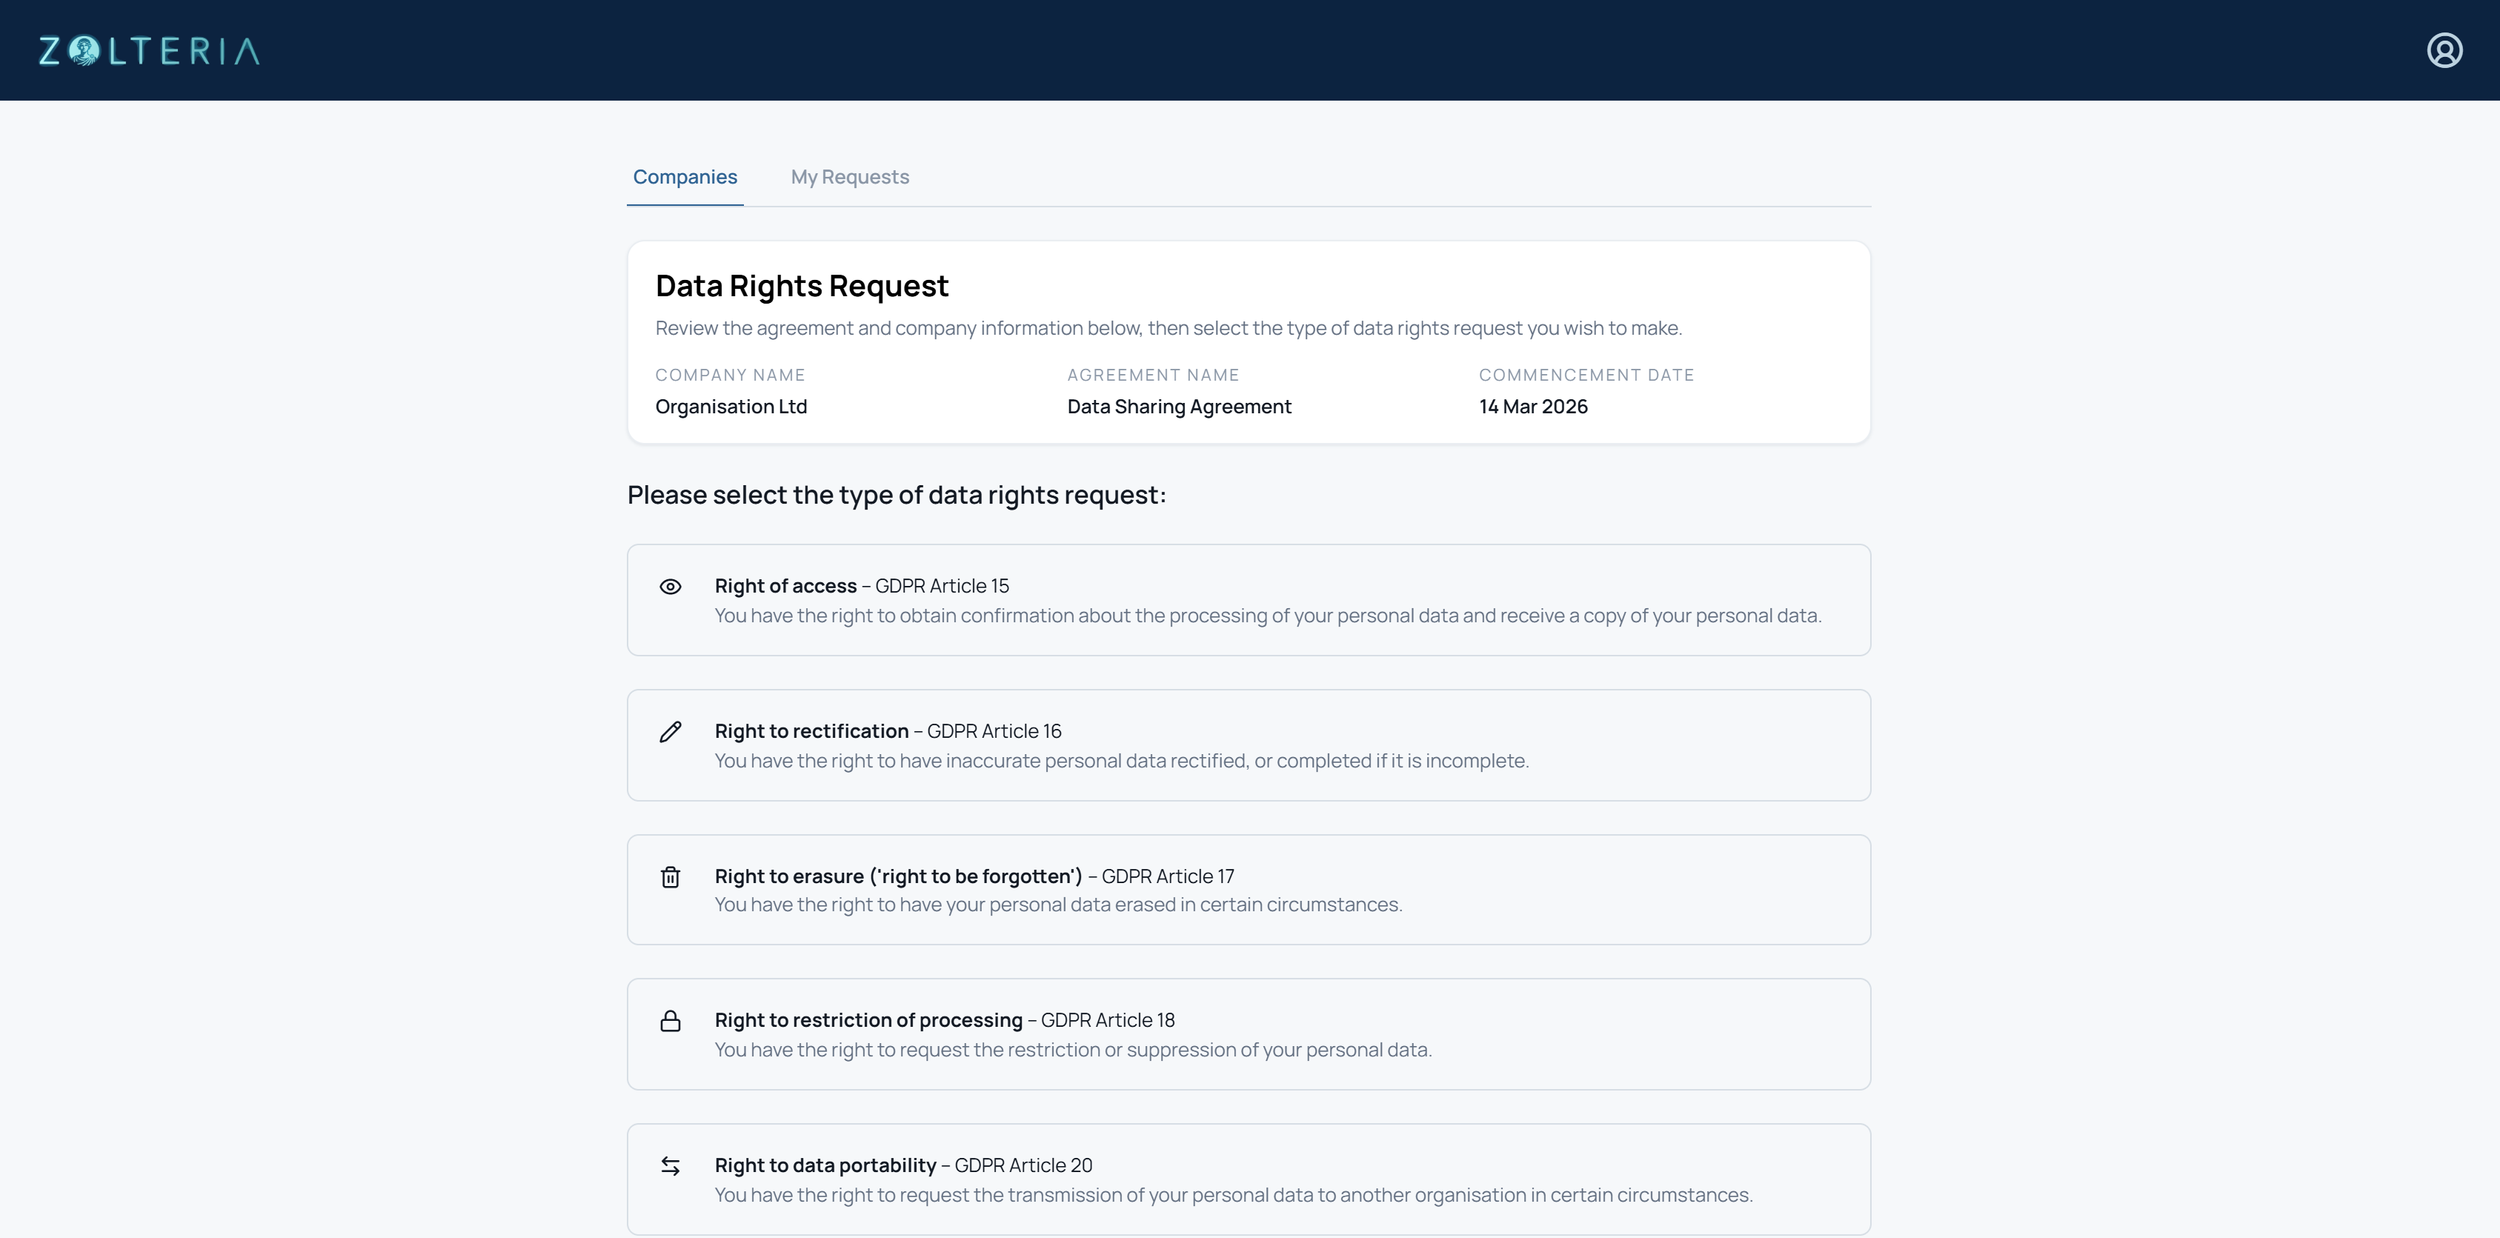Click the 'GDPR Article 15' text
The image size is (2500, 1238).
(942, 586)
